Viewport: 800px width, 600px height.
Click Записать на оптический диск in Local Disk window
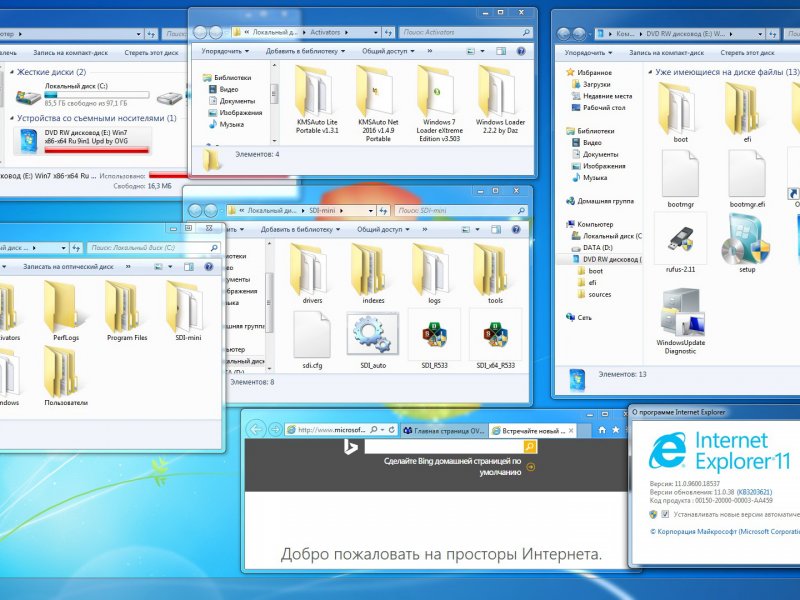[68, 266]
